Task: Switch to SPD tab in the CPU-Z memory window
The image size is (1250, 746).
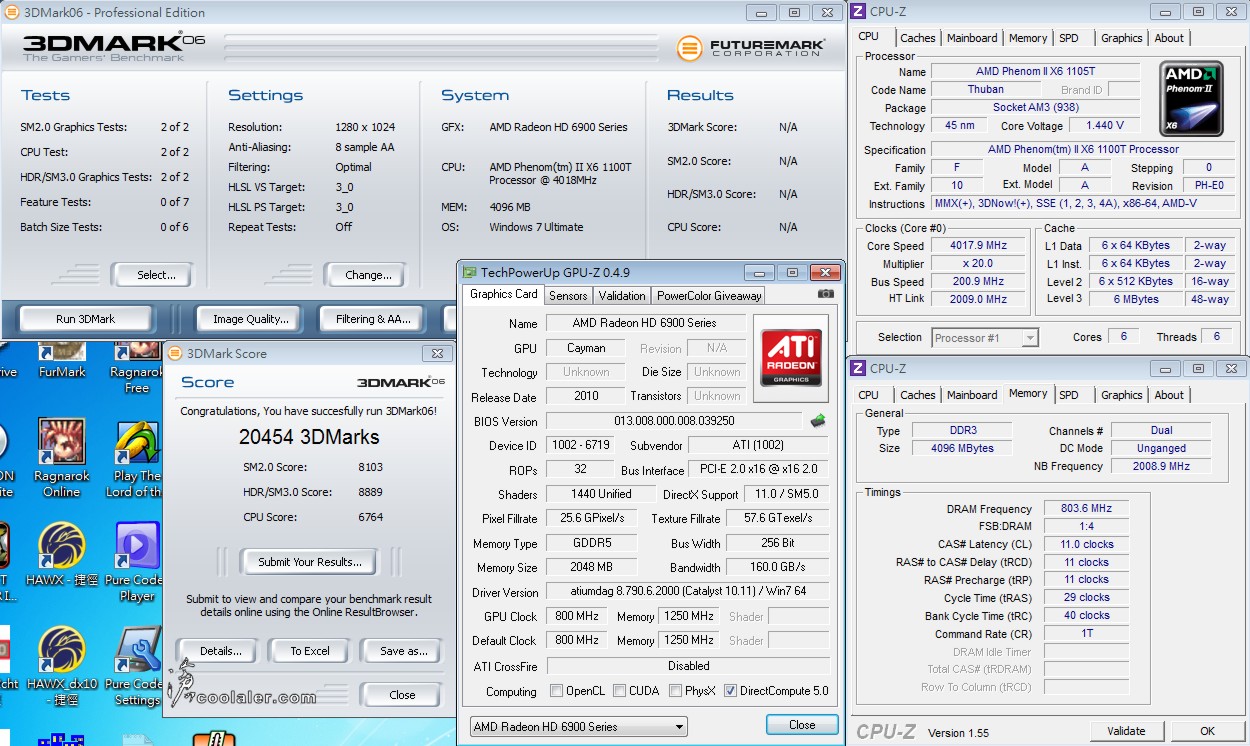Action: (x=1069, y=395)
